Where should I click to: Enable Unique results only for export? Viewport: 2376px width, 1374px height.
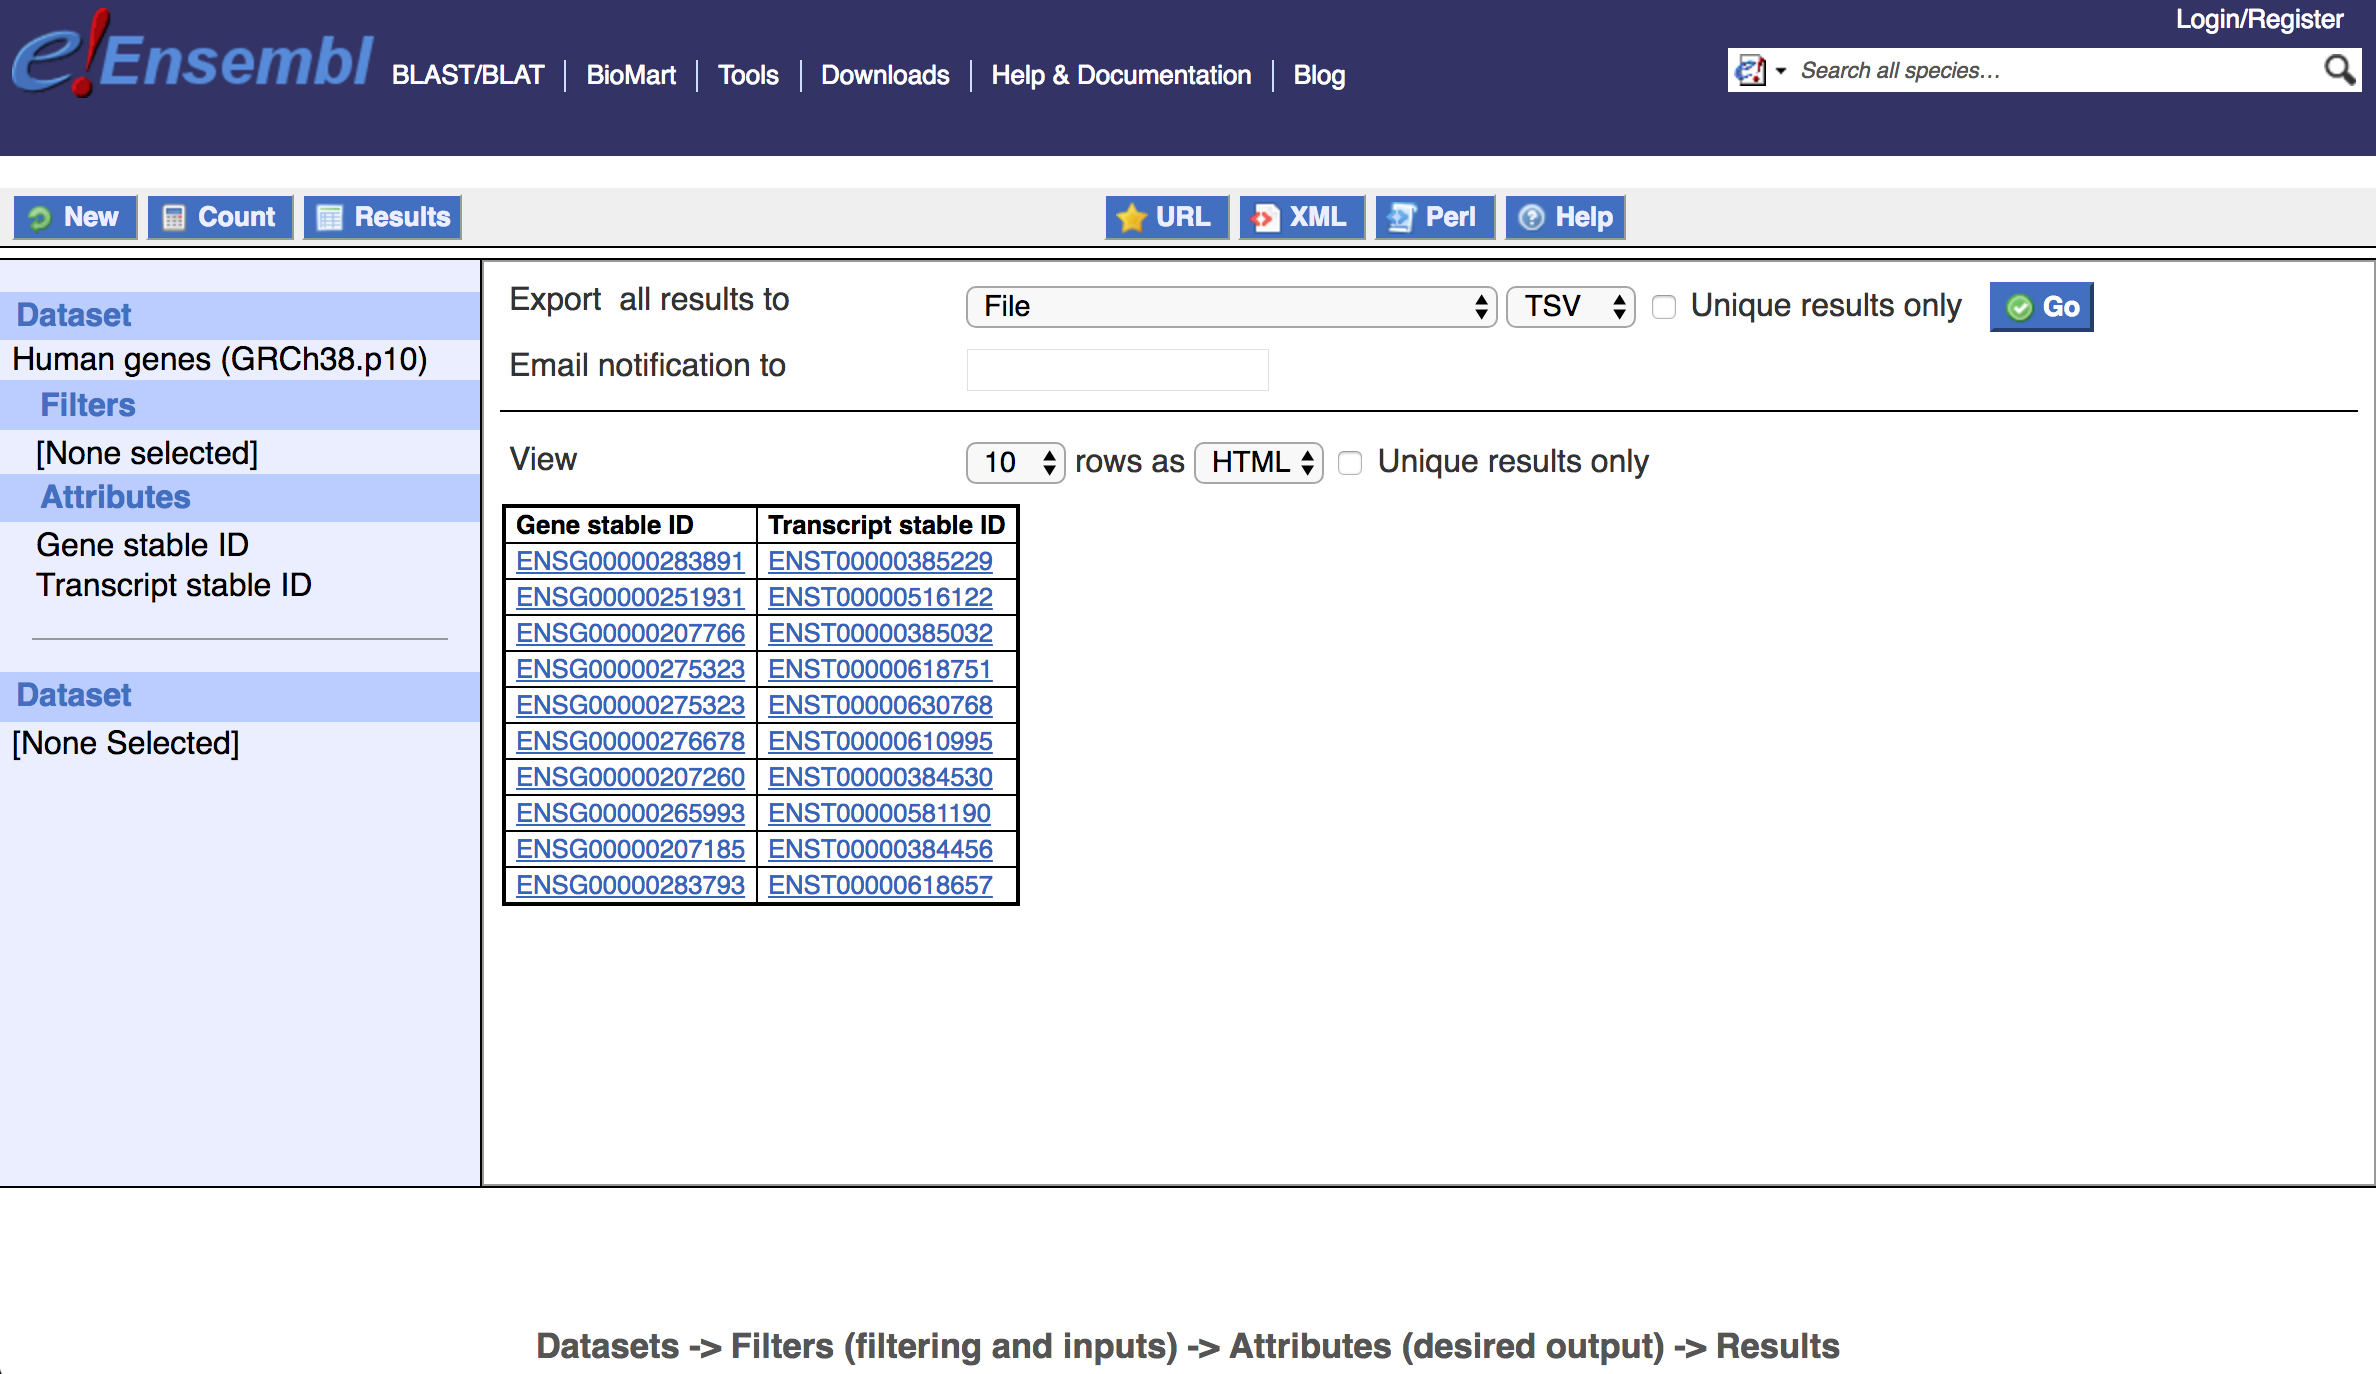pos(1664,307)
